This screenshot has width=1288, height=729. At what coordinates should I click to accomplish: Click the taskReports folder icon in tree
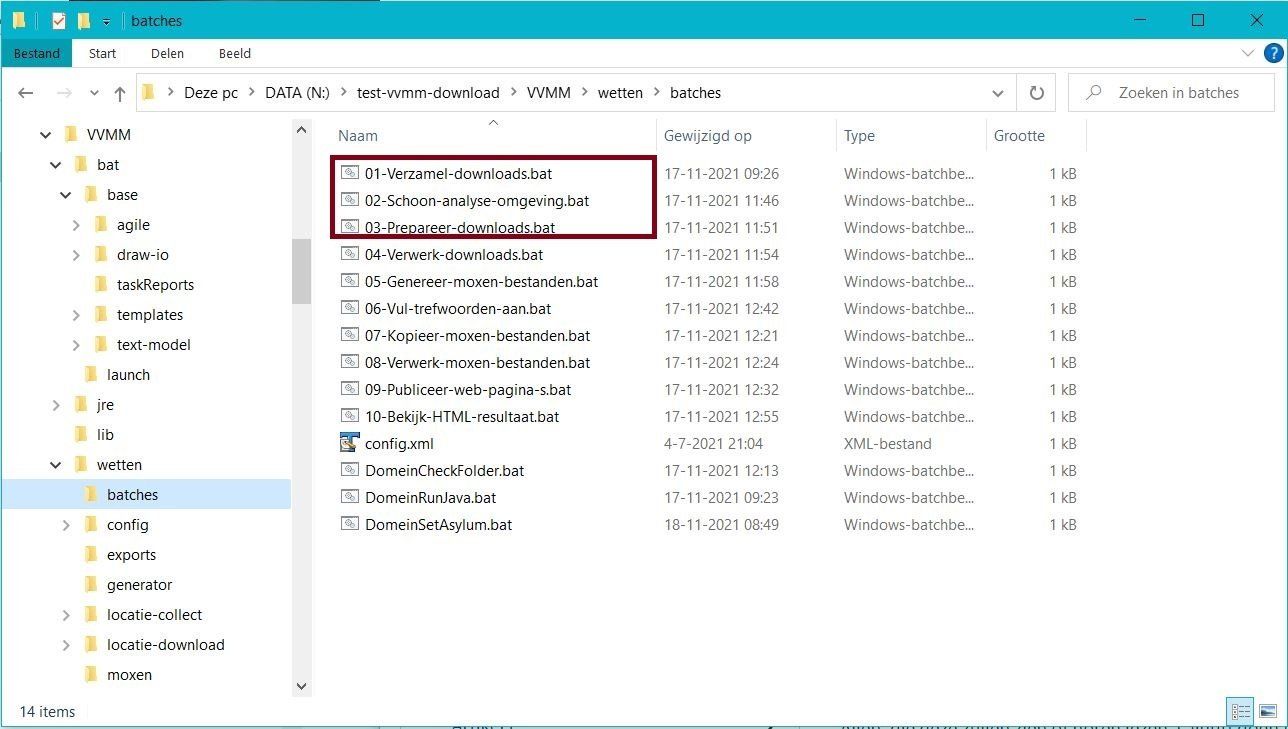(x=100, y=284)
